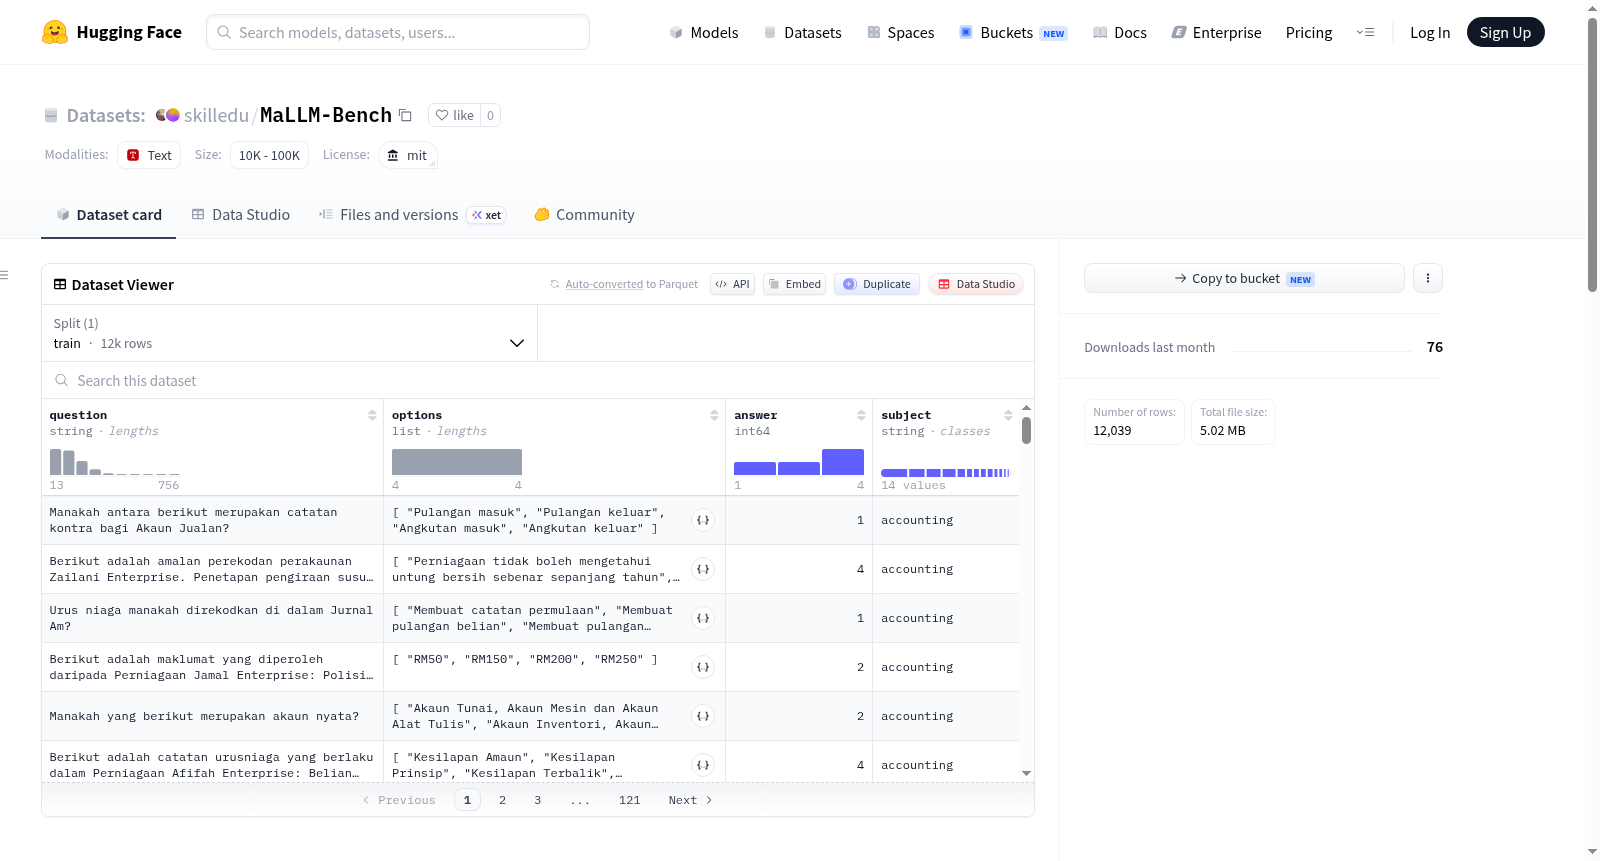The image size is (1600, 861).
Task: Open the left sidebar table of contents icon
Action: 4,275
